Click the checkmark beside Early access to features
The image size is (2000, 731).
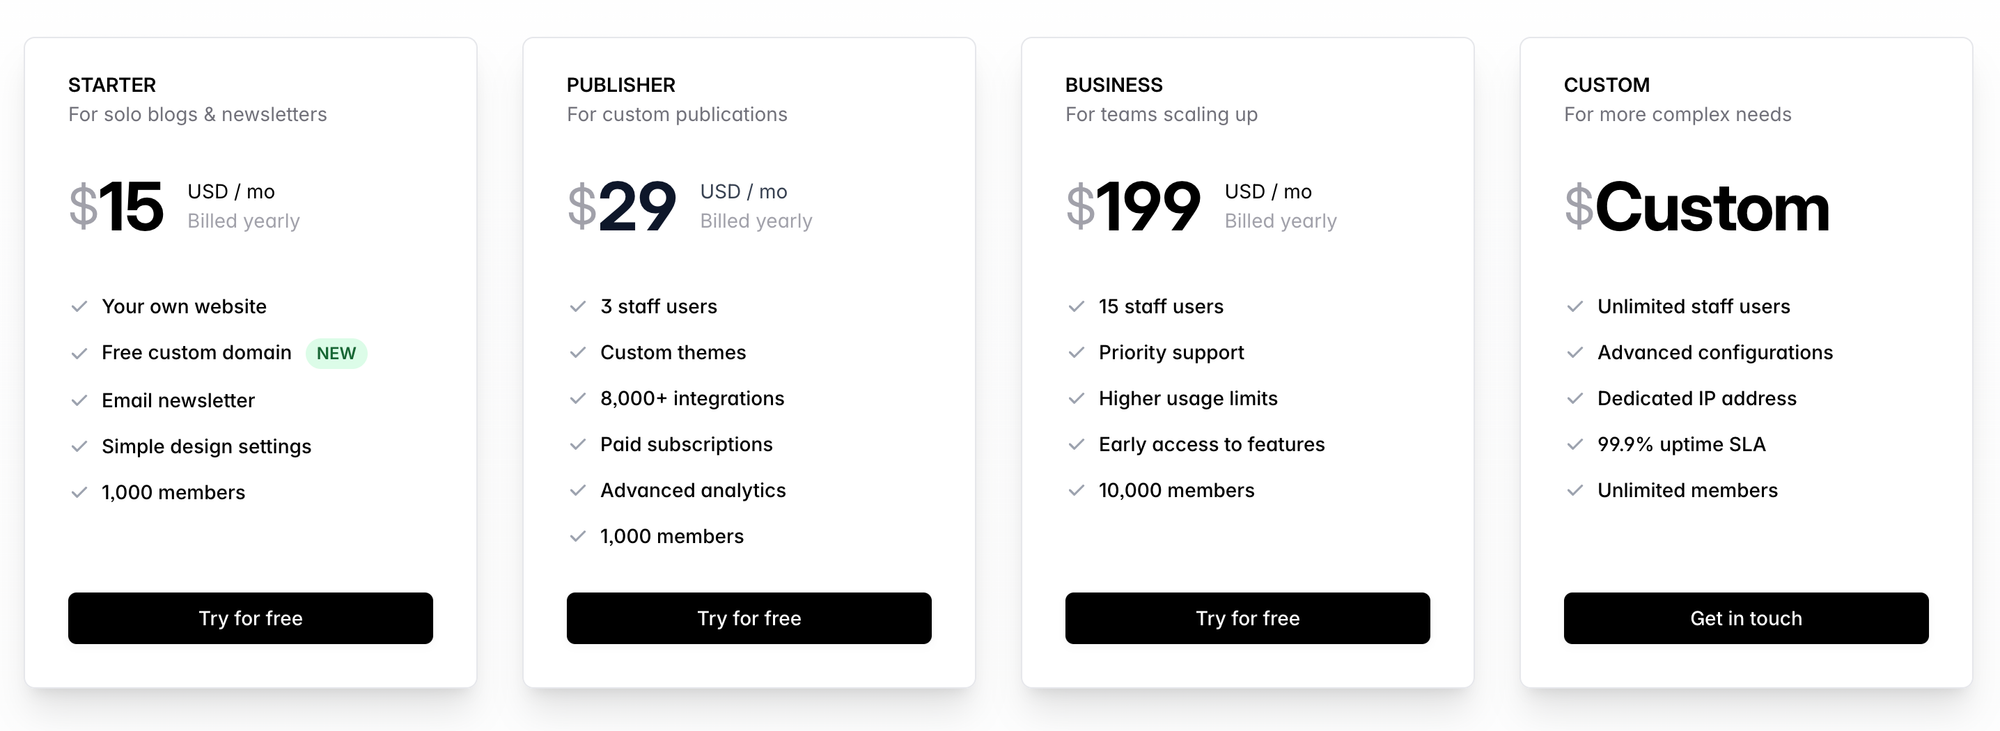[x=1076, y=445]
